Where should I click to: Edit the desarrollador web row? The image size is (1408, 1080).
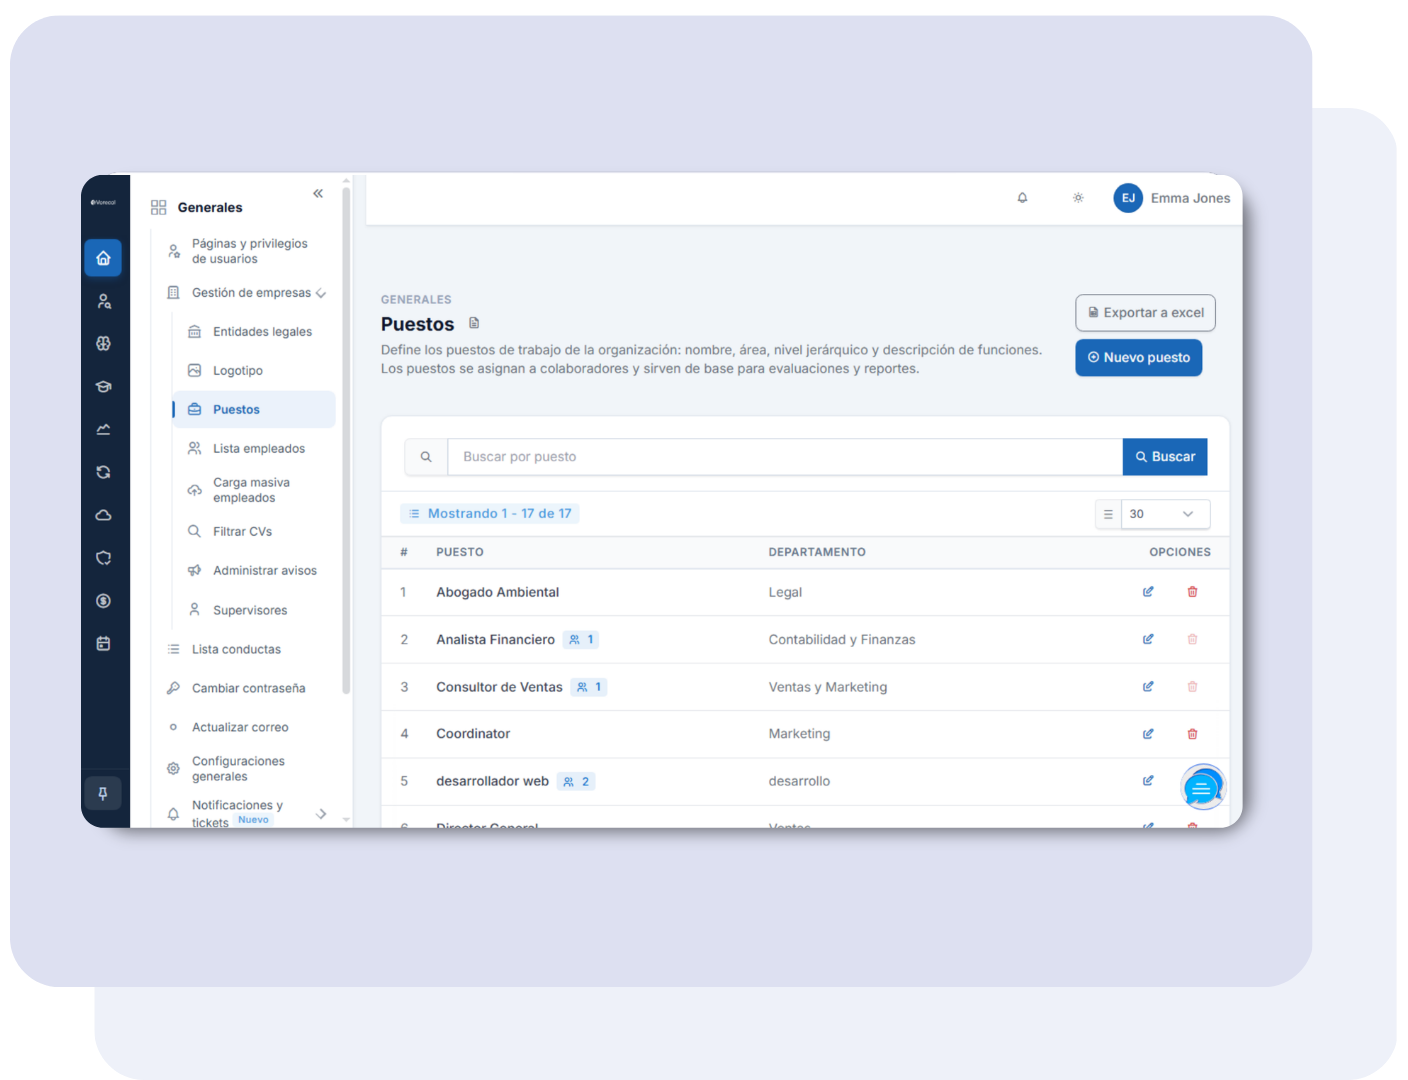1148,781
